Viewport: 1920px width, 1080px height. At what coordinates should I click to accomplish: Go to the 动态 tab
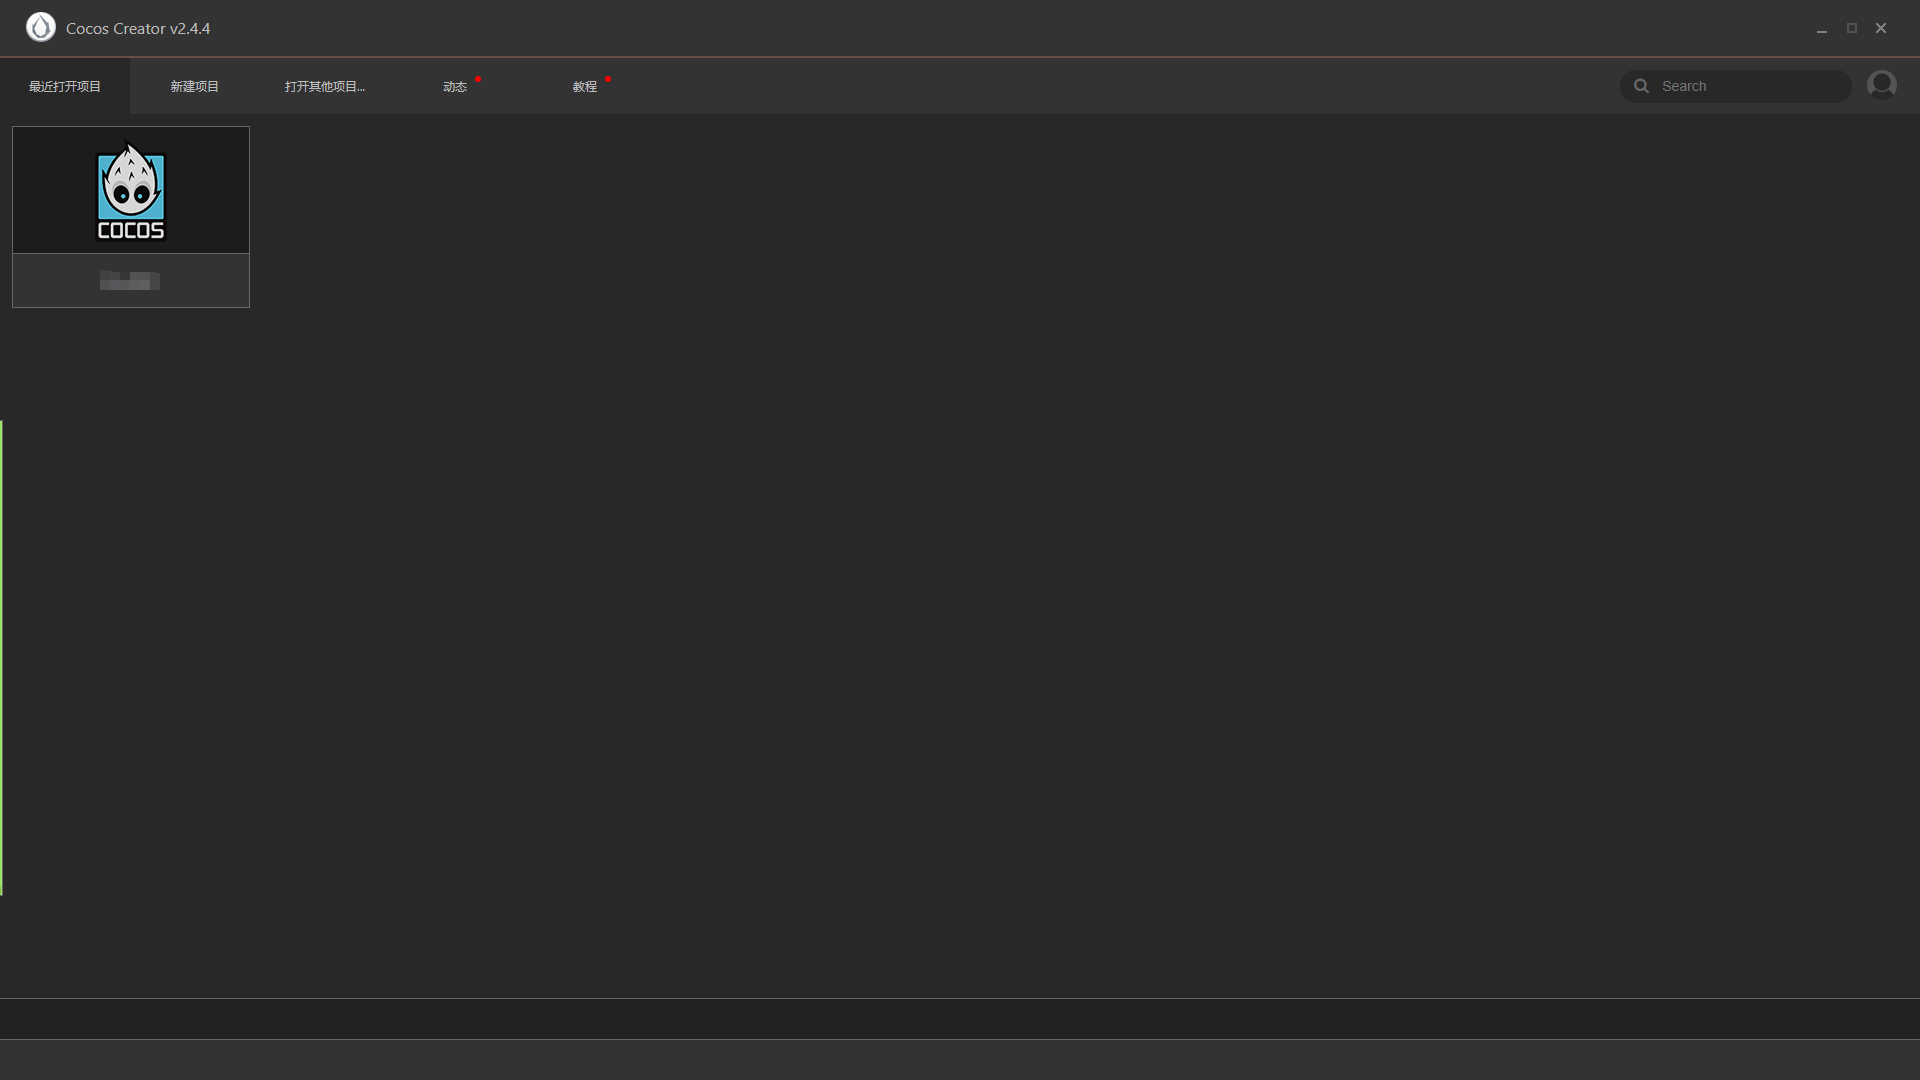click(x=454, y=87)
